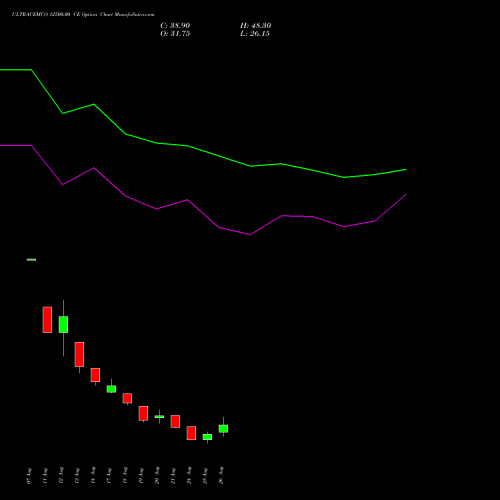Screen dimensions: 500x500
Task: Select the red candle for 14 Aug
Action: point(95,375)
